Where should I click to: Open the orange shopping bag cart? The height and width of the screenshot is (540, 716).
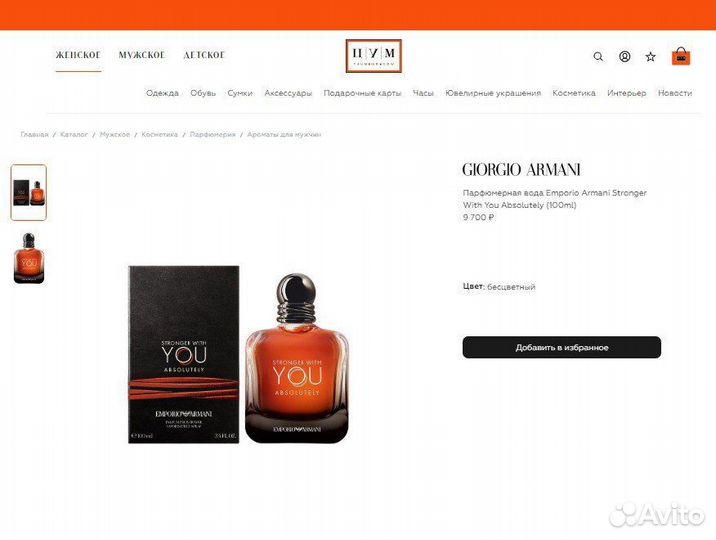[680, 57]
